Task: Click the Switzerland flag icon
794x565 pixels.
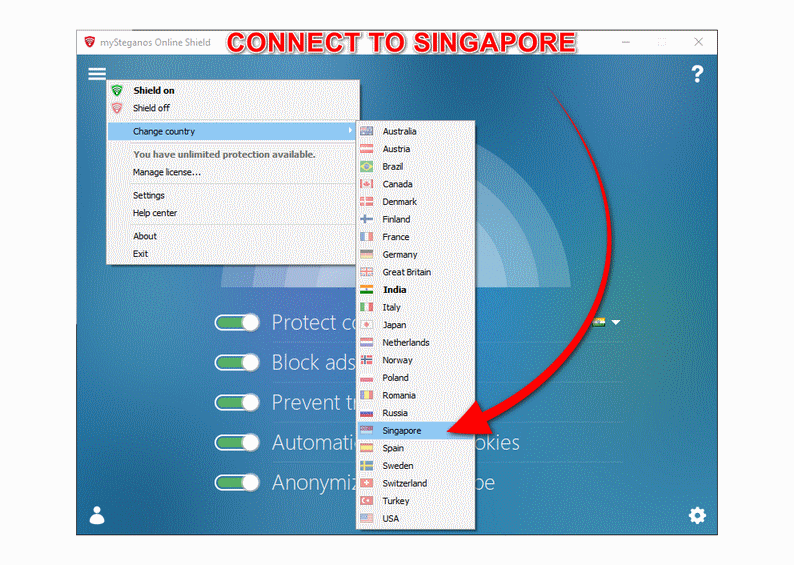Action: coord(367,483)
